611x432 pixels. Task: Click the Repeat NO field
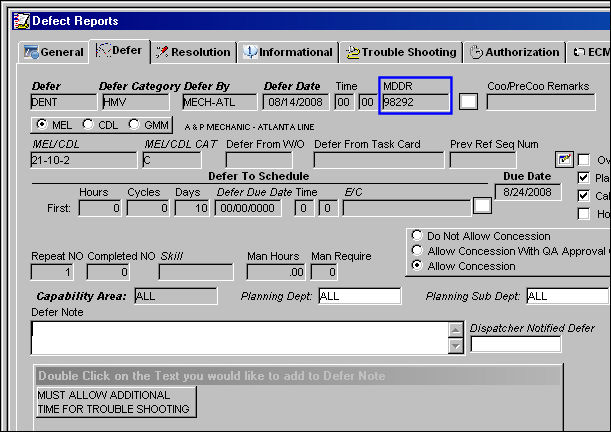pyautogui.click(x=52, y=272)
